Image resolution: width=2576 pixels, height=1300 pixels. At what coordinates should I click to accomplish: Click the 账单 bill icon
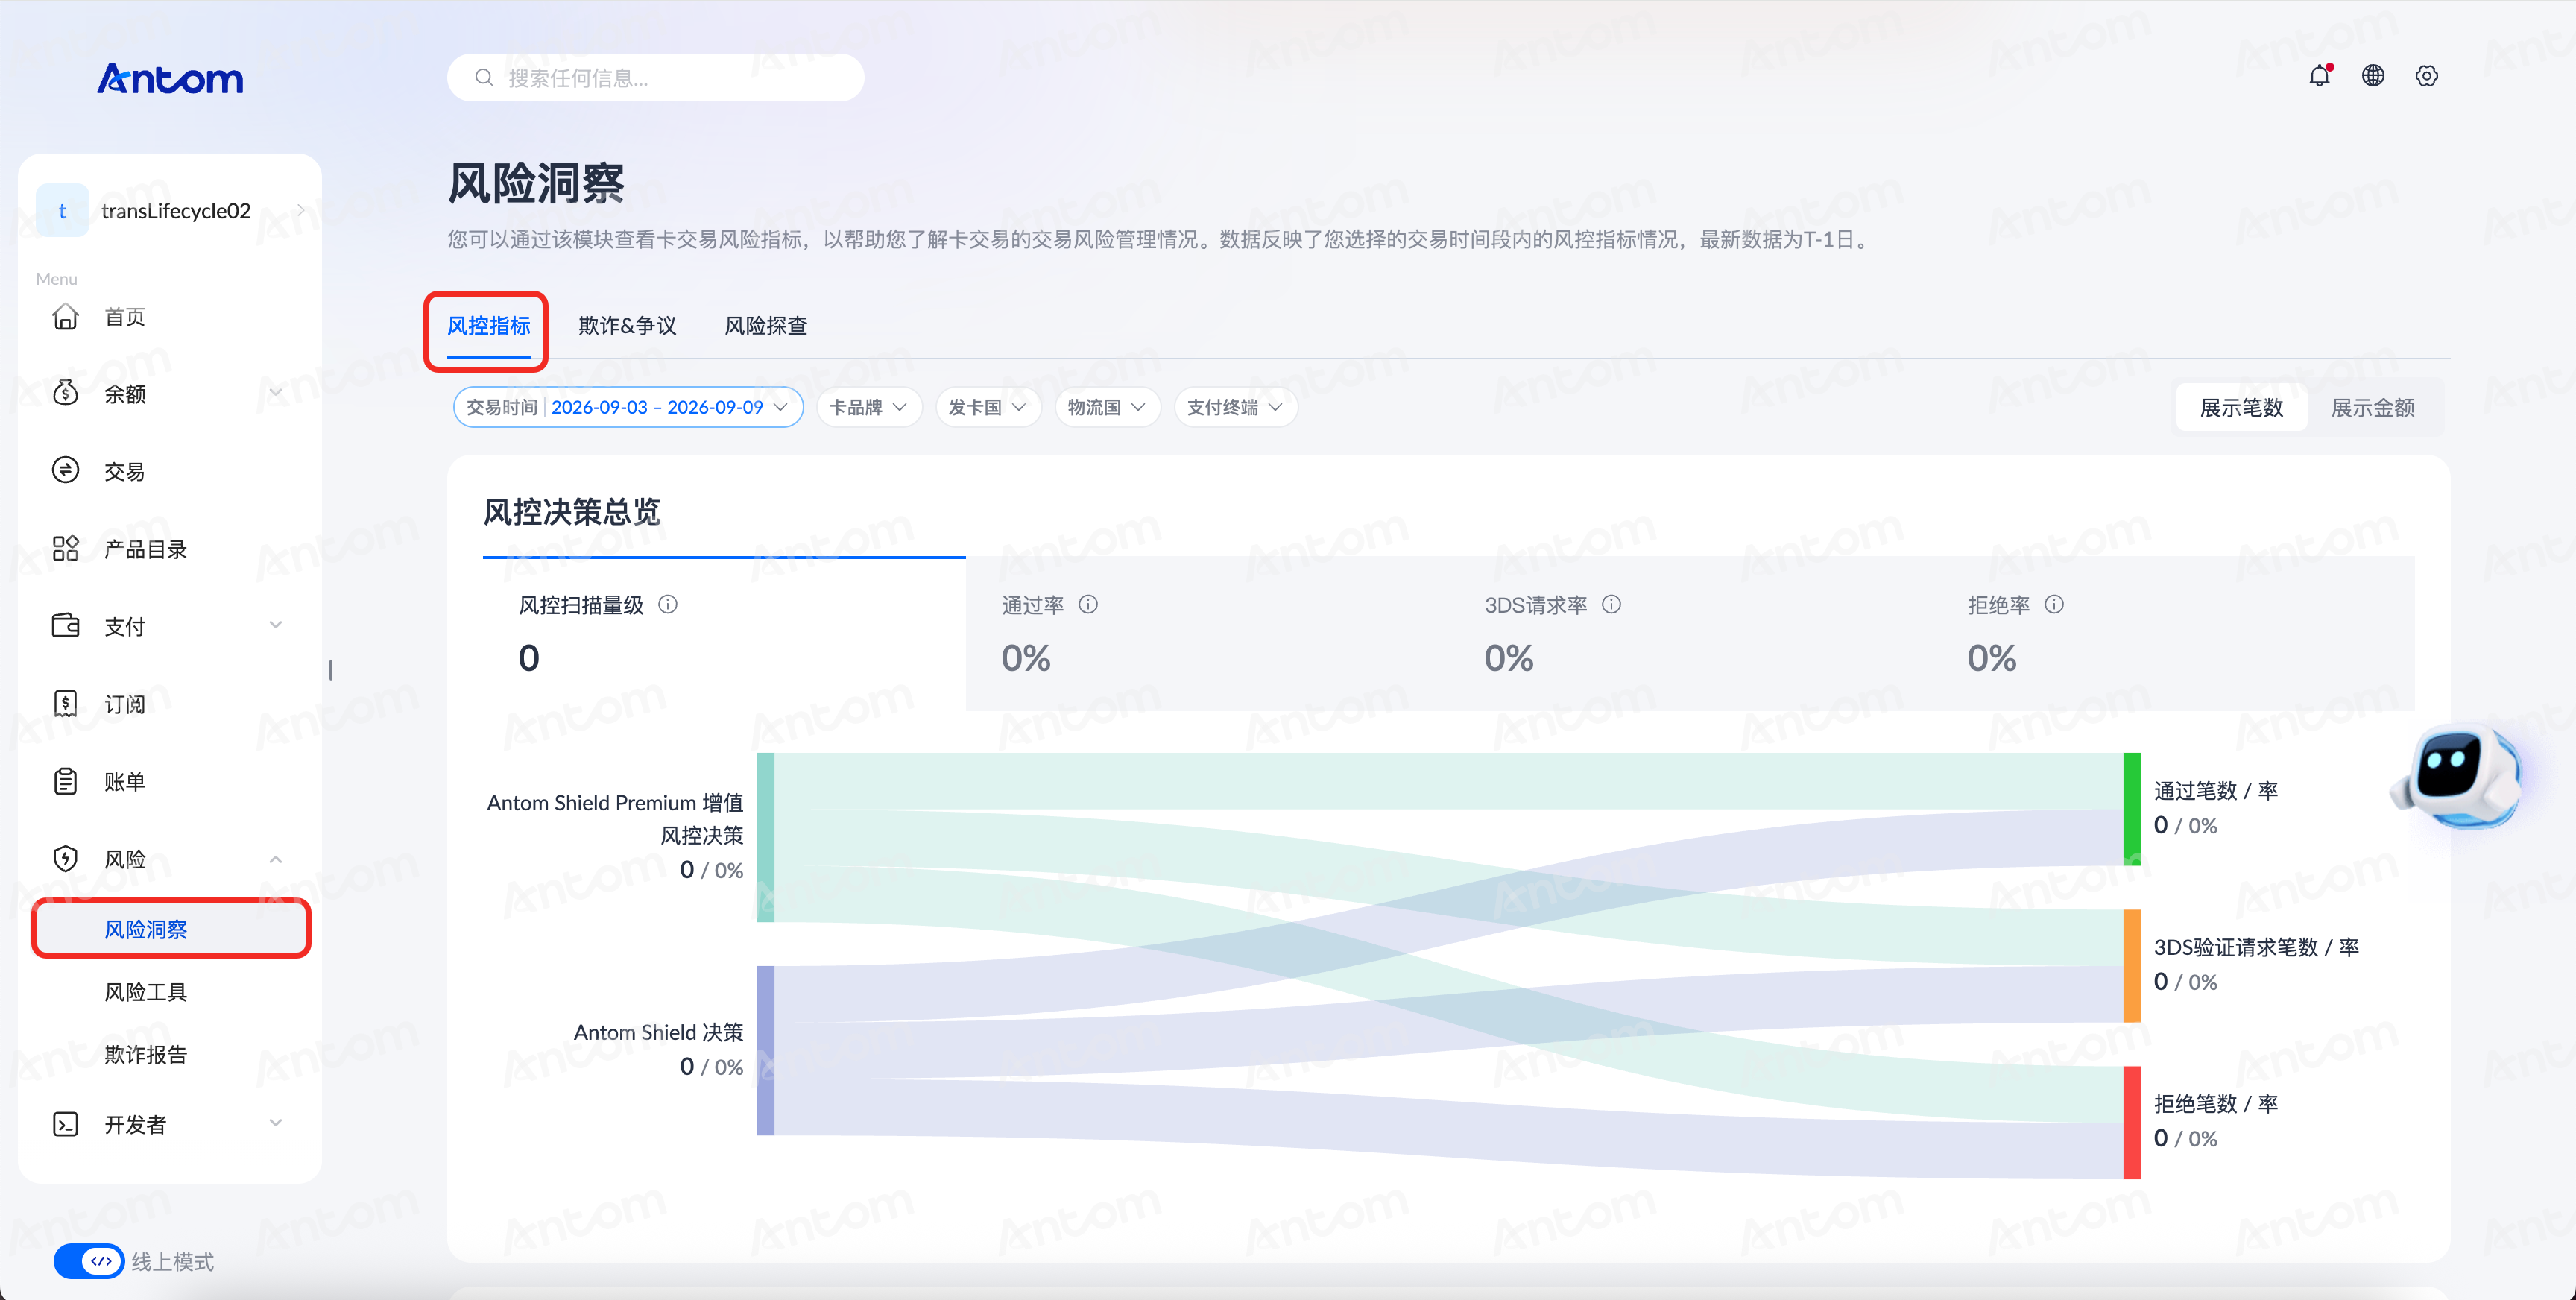pyautogui.click(x=66, y=781)
